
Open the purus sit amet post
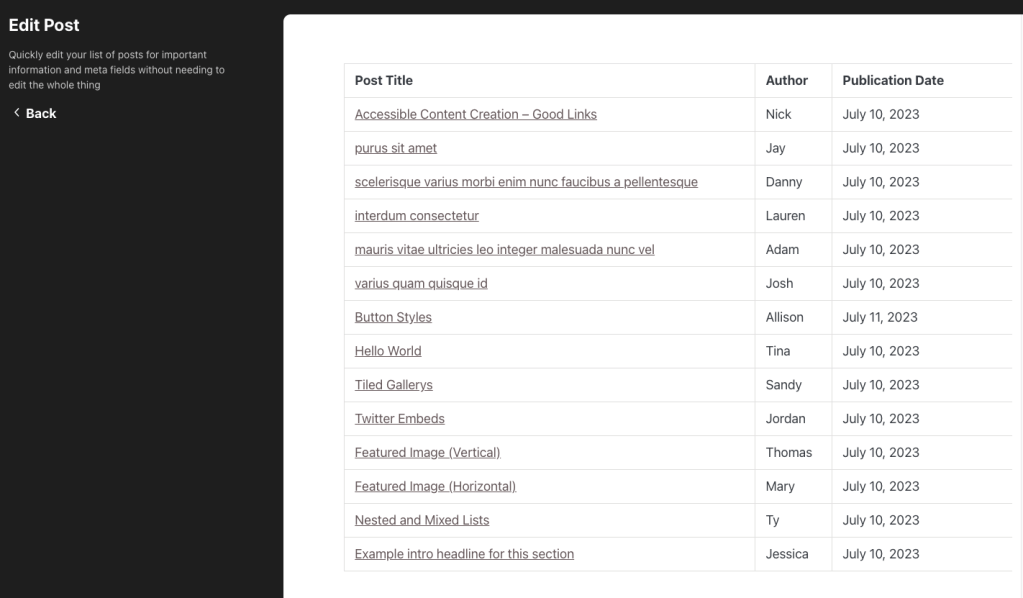click(395, 148)
